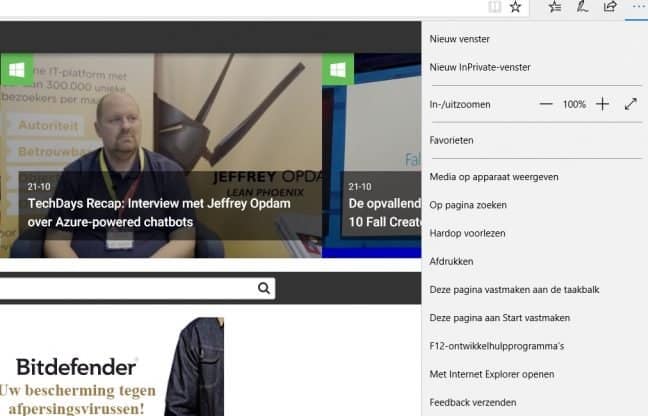
Task: Click the Share page icon
Action: click(x=610, y=7)
